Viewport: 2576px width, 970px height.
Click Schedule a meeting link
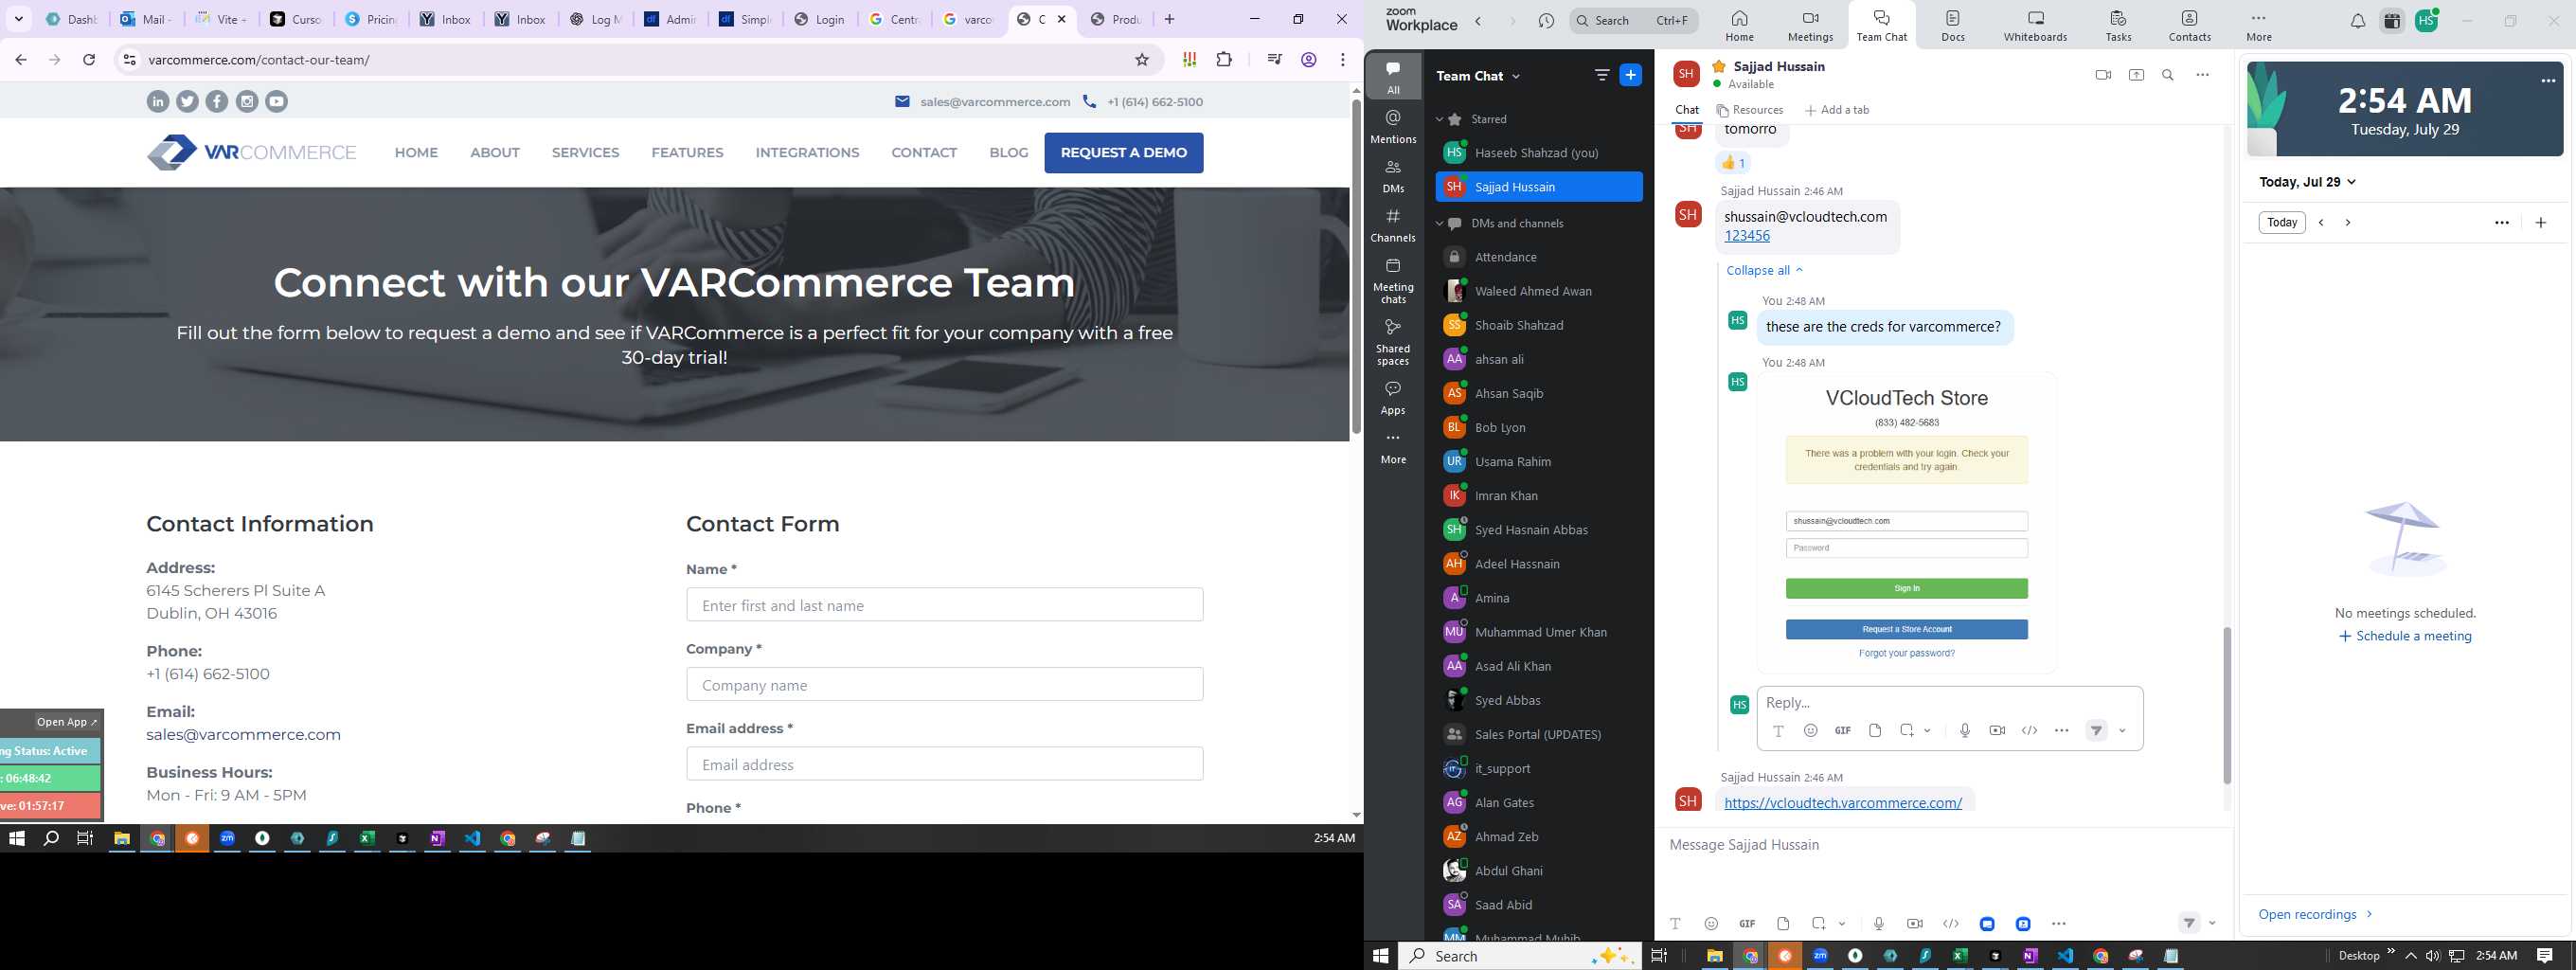pos(2405,636)
